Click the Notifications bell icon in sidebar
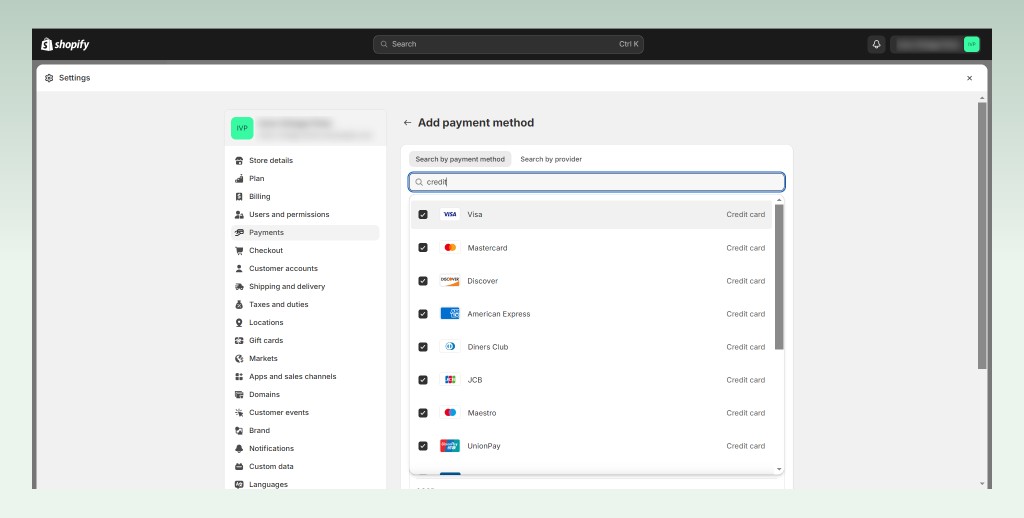 (239, 449)
